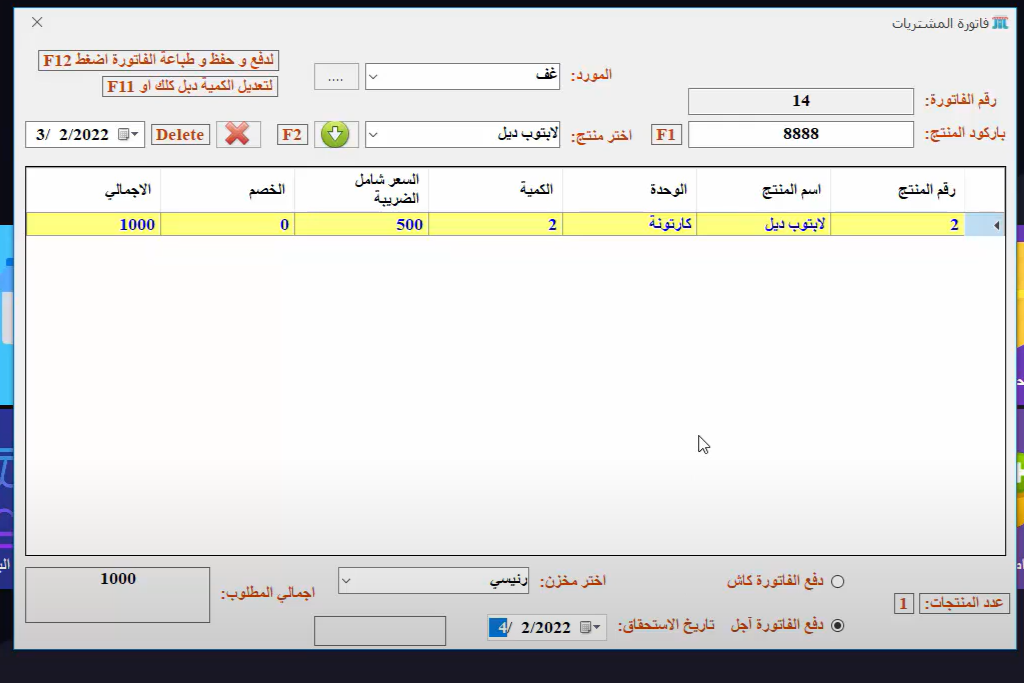Close the purchase invoice window
The height and width of the screenshot is (683, 1024).
coord(37,22)
